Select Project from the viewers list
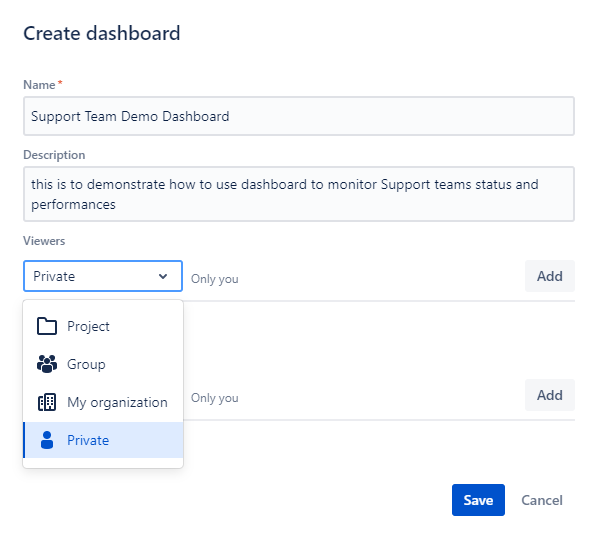This screenshot has width=597, height=537. tap(103, 326)
